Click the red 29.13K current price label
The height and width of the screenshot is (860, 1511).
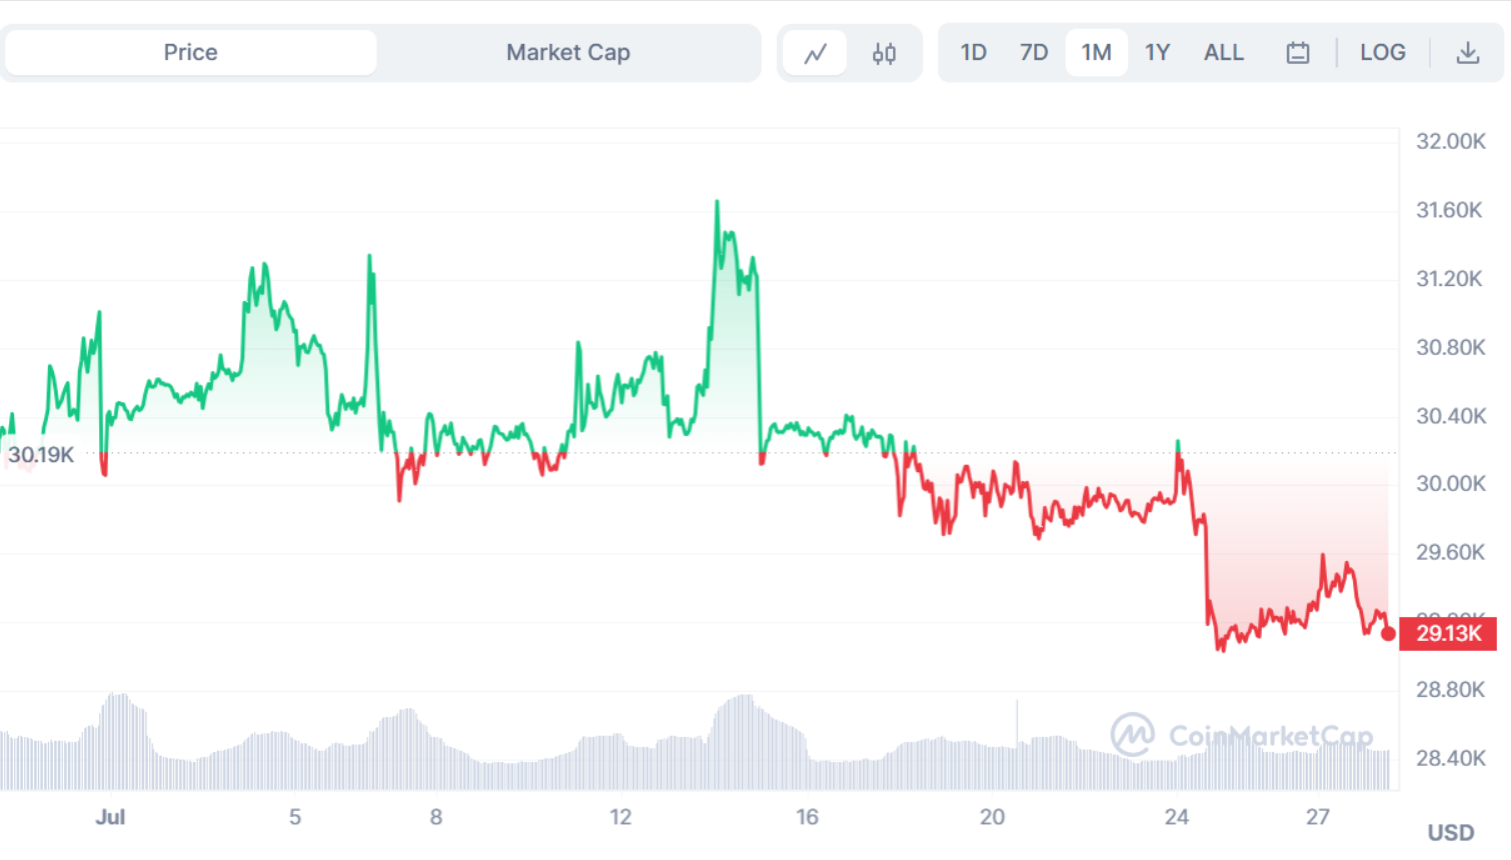pos(1448,633)
